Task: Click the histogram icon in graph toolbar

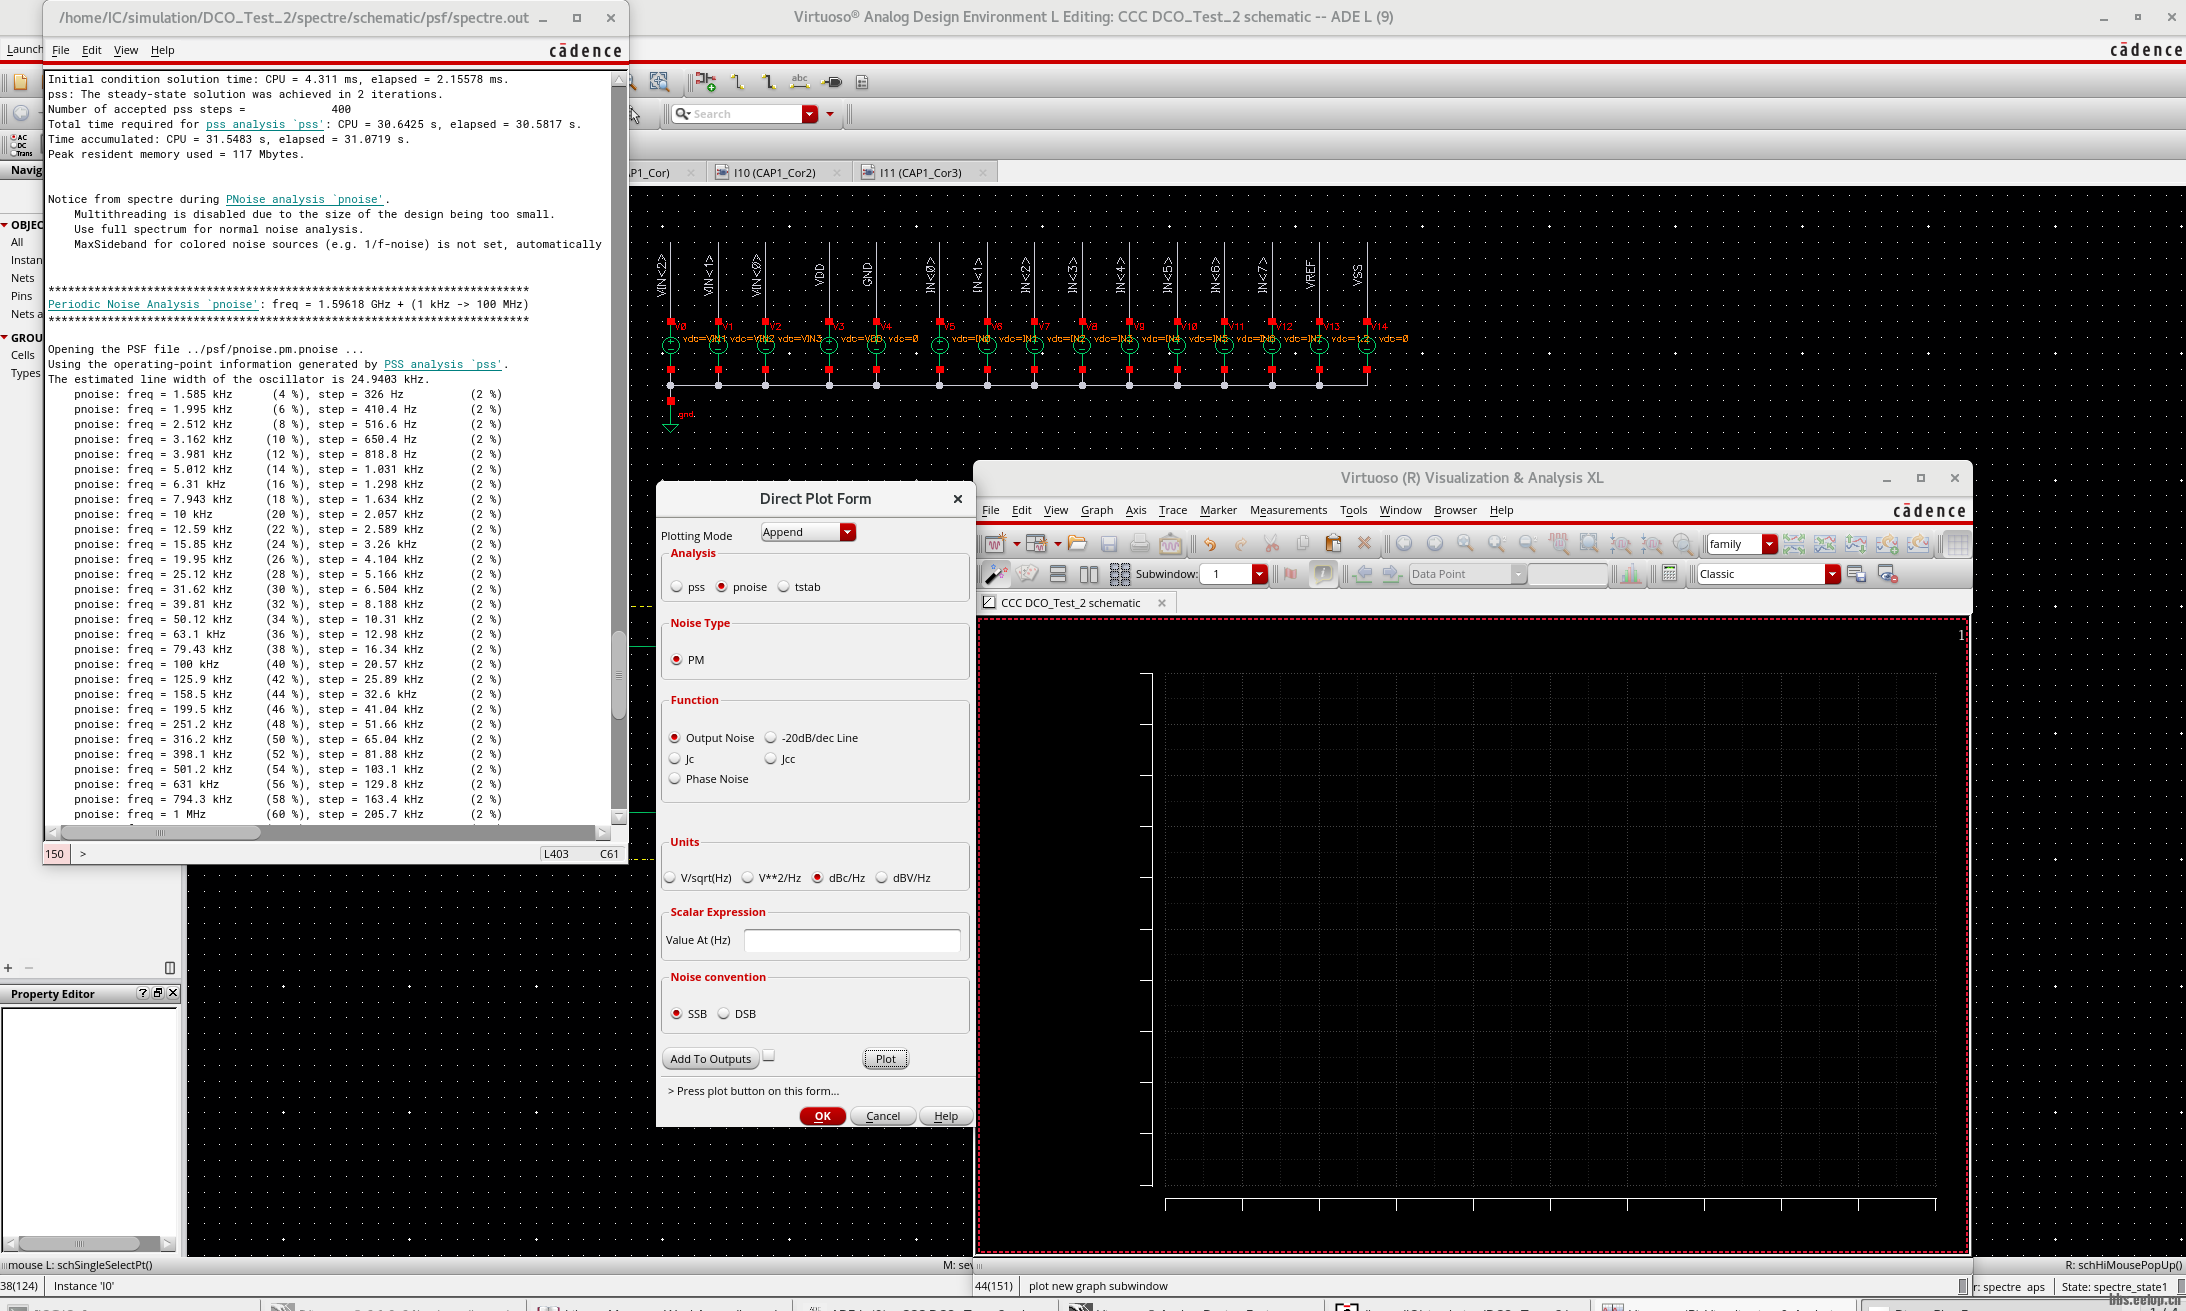Action: point(1631,574)
